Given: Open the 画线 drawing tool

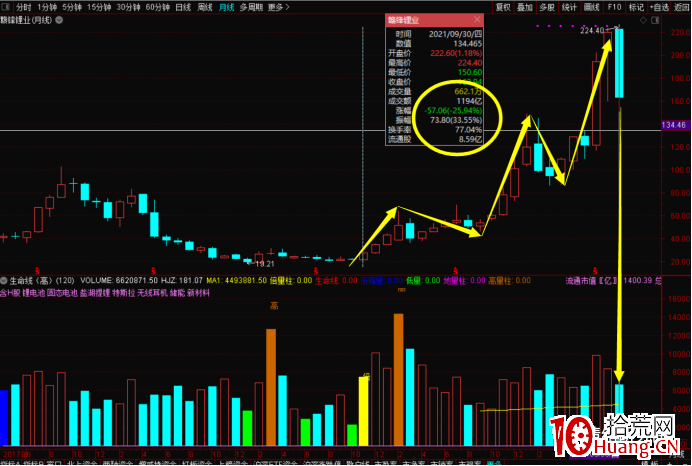Looking at the screenshot, I should click(x=593, y=7).
